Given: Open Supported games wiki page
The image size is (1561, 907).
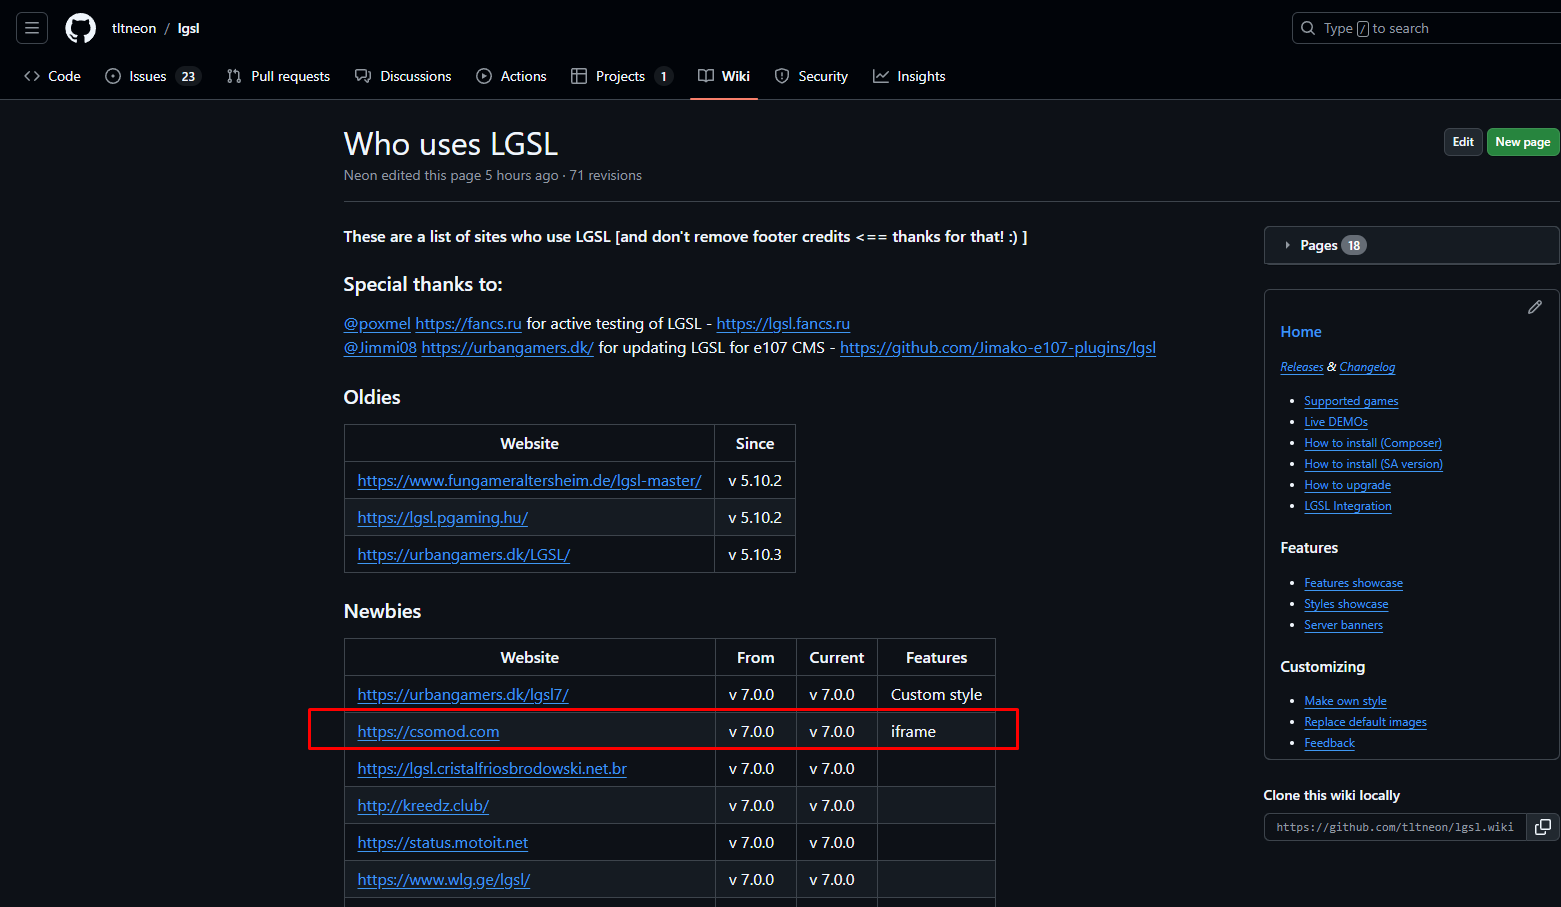Looking at the screenshot, I should click(1350, 401).
